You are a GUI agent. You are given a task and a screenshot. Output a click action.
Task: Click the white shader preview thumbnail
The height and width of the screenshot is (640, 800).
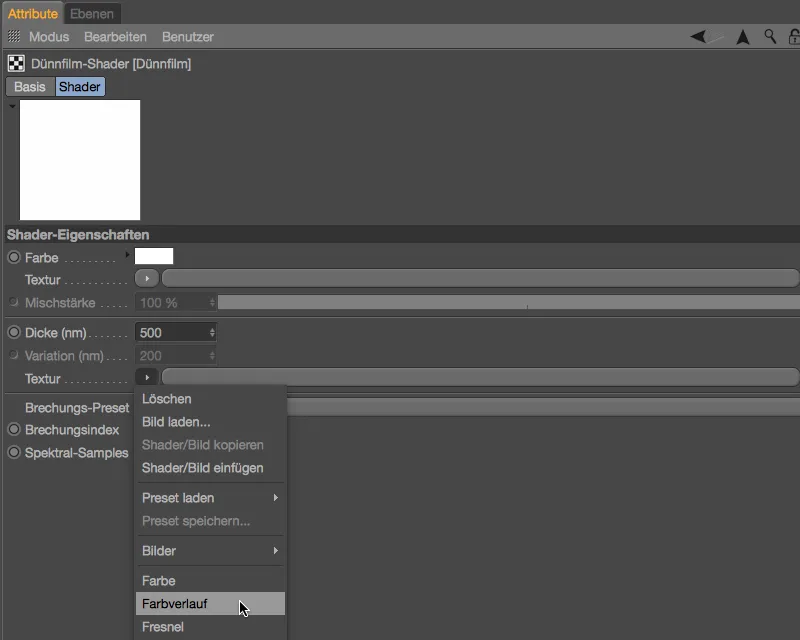pyautogui.click(x=80, y=160)
